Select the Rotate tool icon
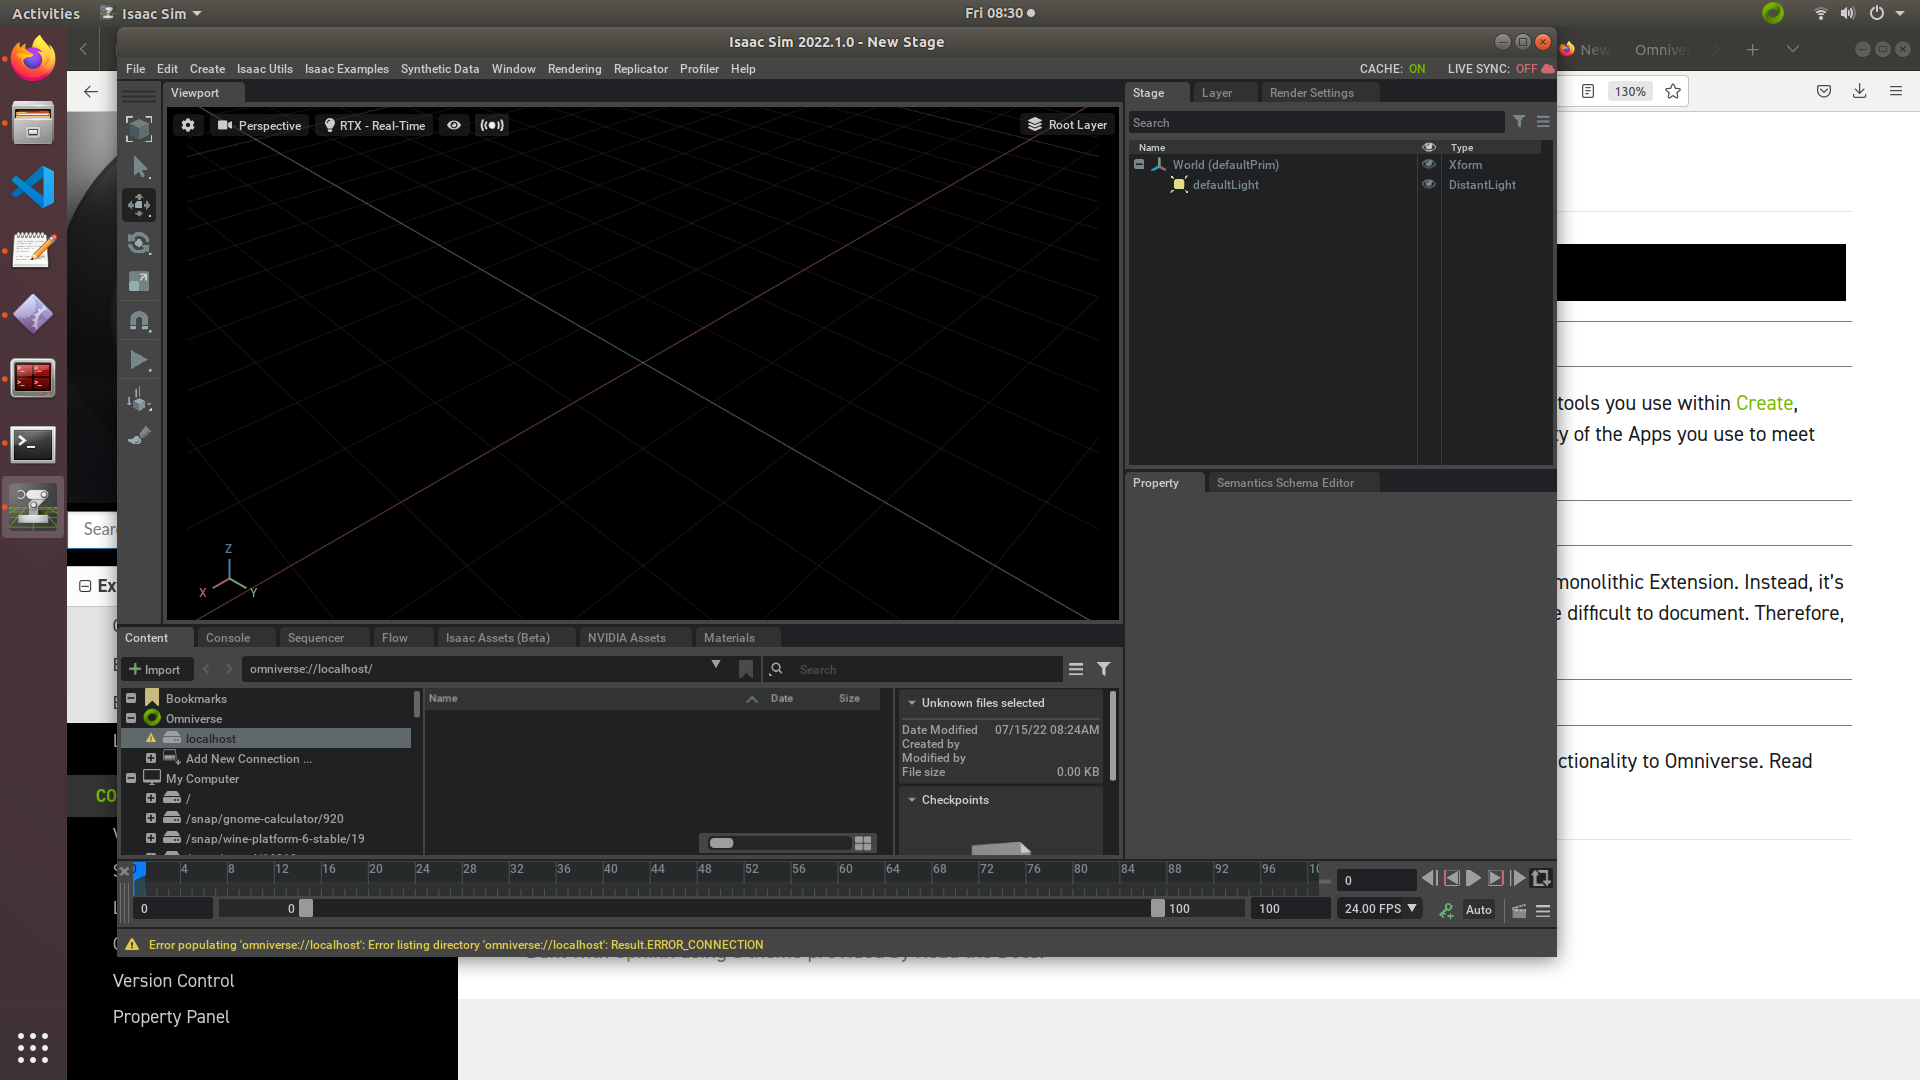This screenshot has width=1920, height=1080. click(139, 243)
